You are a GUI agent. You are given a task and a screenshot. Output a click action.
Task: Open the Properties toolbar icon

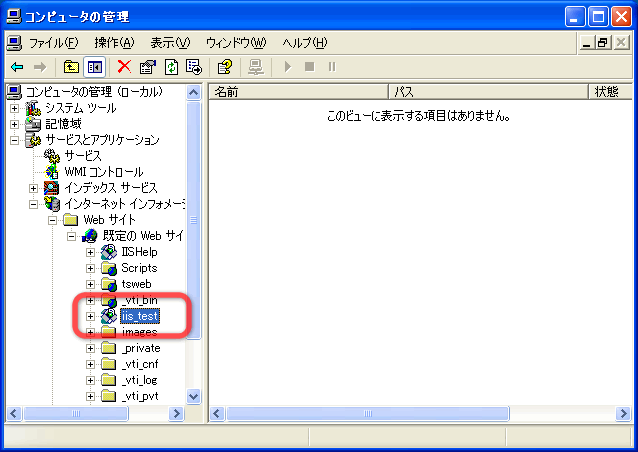click(x=148, y=67)
